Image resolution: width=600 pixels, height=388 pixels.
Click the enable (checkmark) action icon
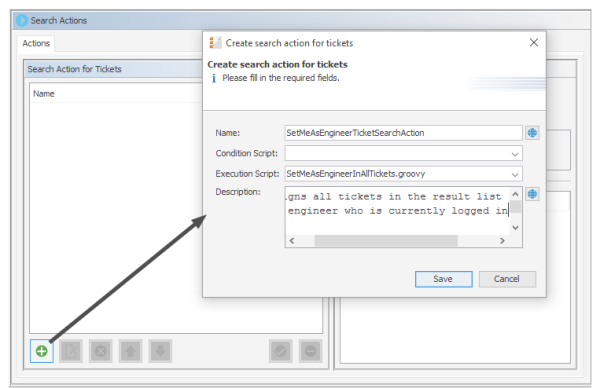(280, 351)
